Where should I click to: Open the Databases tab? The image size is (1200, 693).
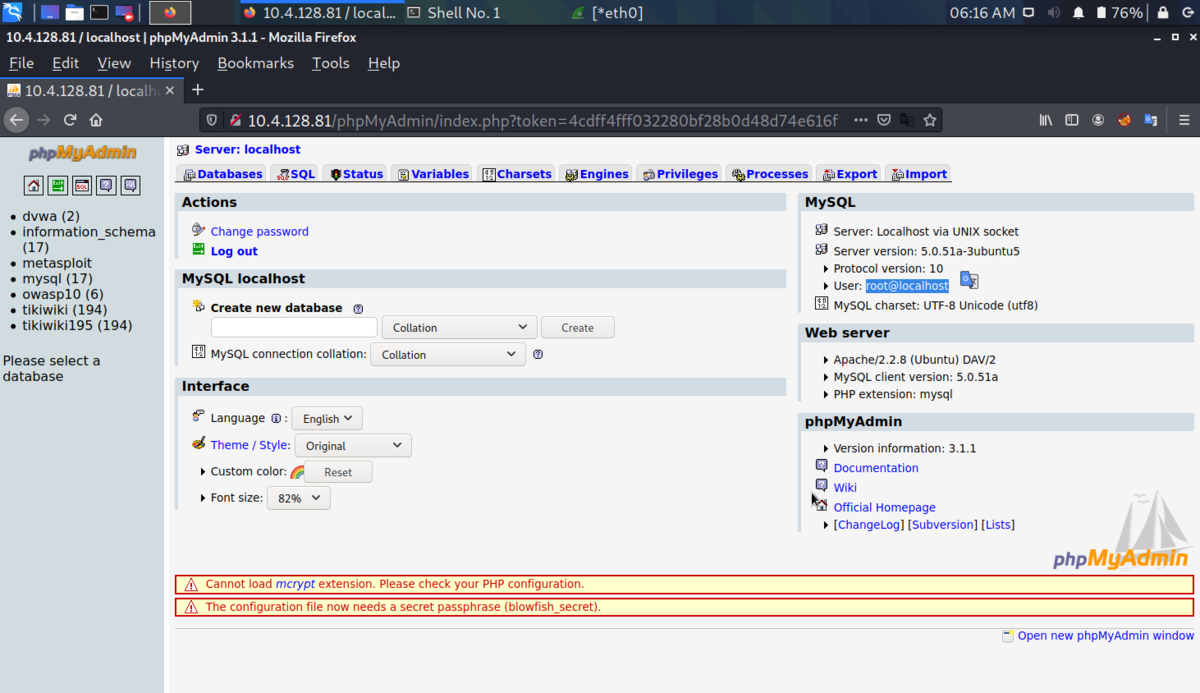click(222, 174)
